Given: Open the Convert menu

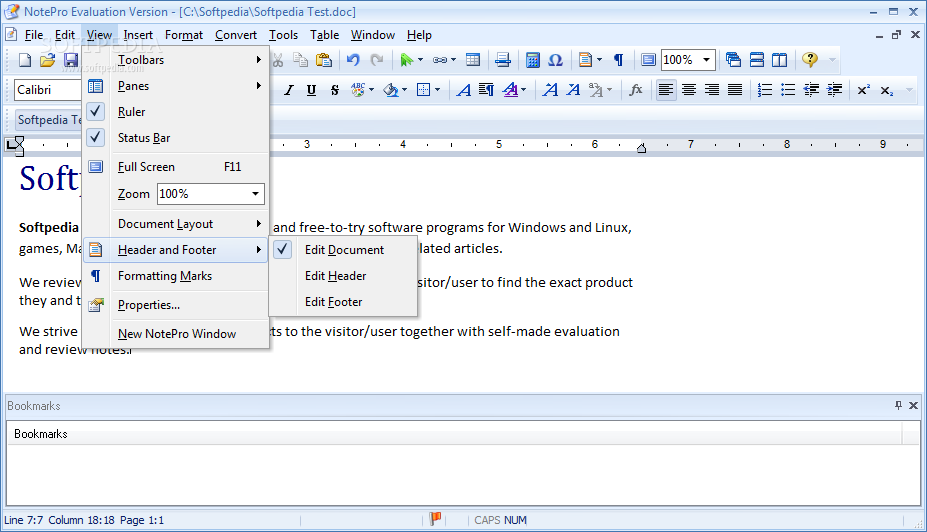Looking at the screenshot, I should pos(236,35).
